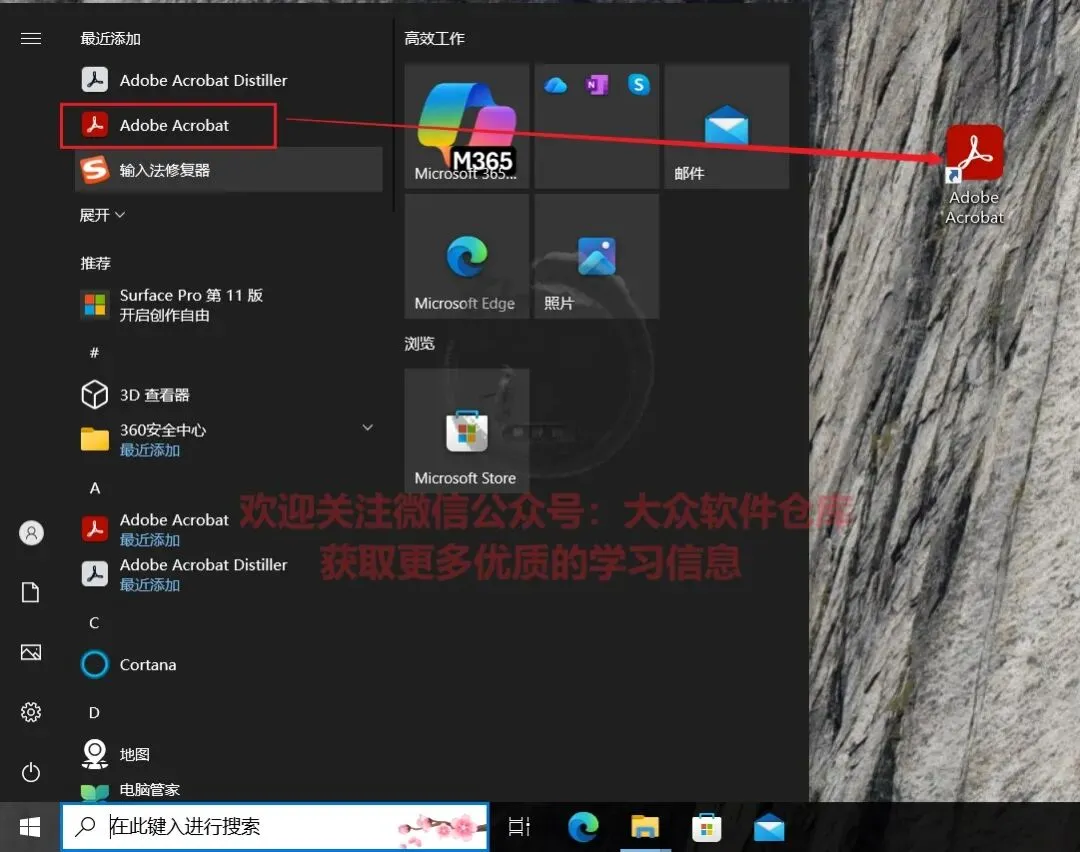Image resolution: width=1080 pixels, height=852 pixels.
Task: Select the D letter group header
Action: pos(94,712)
